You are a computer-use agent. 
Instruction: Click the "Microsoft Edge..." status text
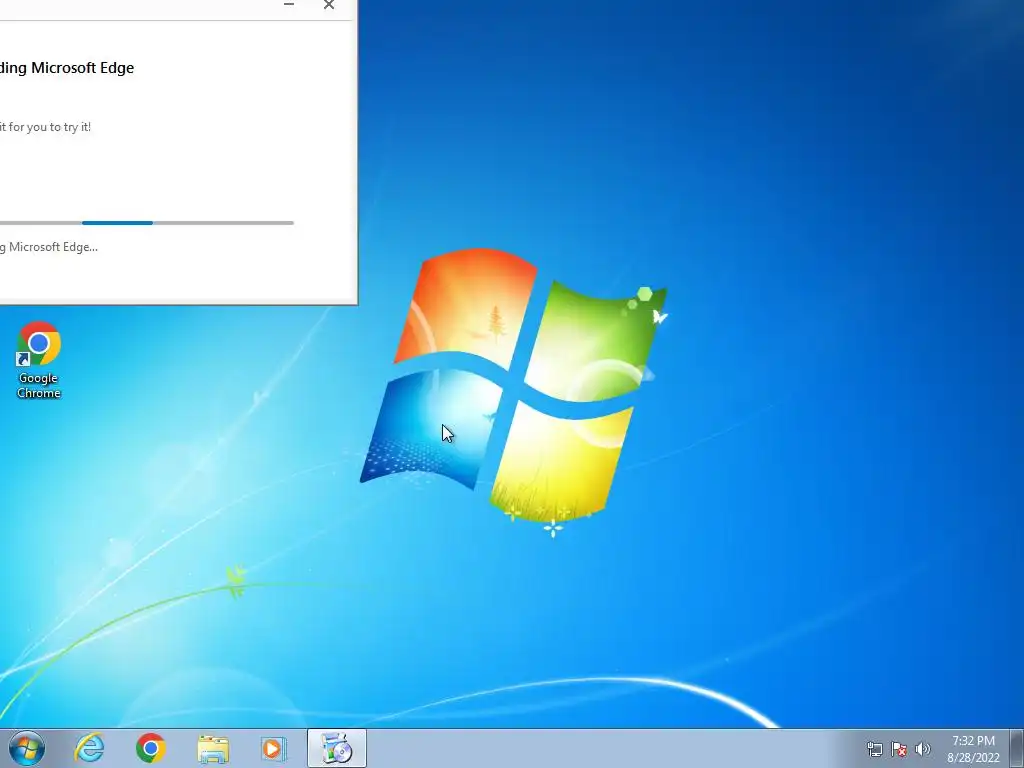54,247
